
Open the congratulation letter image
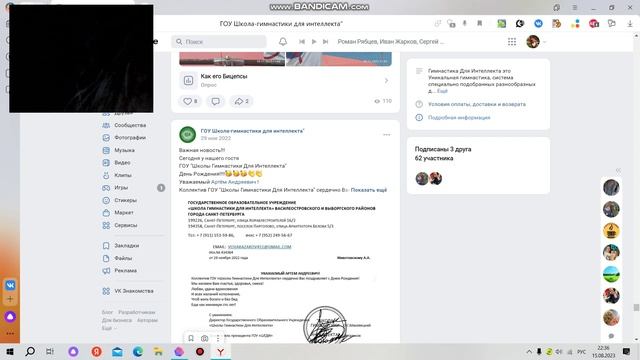point(285,270)
